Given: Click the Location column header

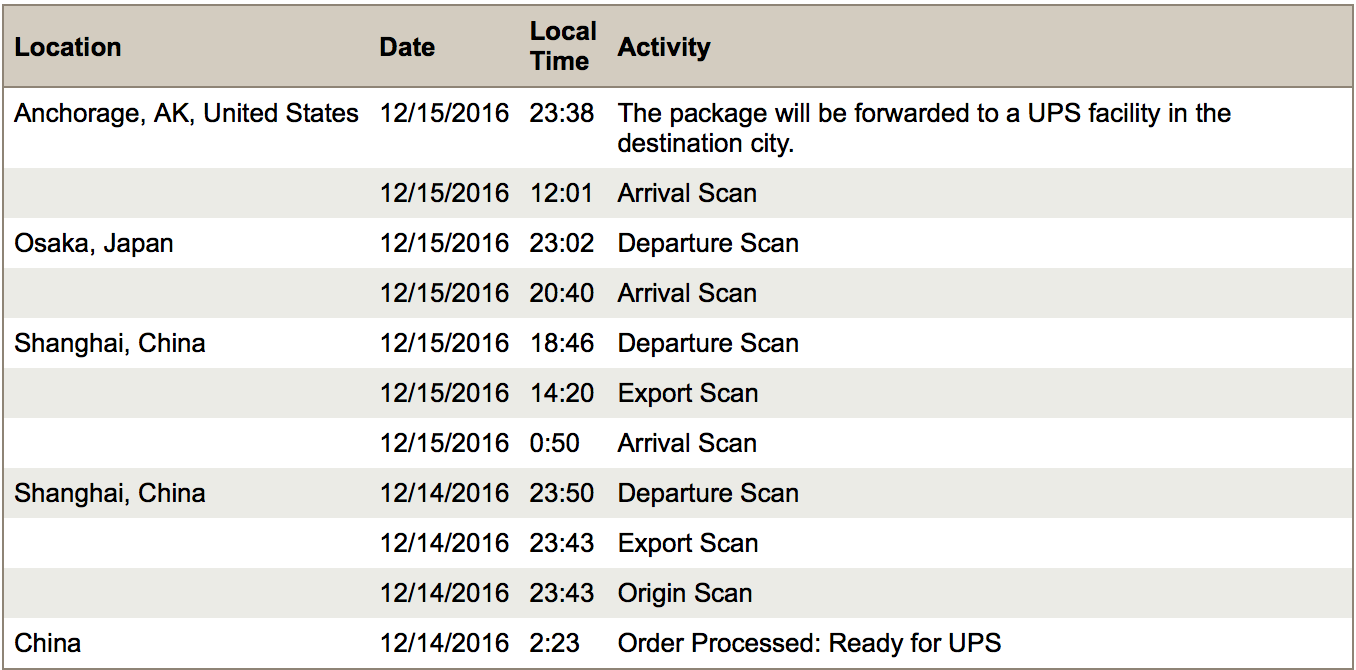Looking at the screenshot, I should tap(68, 47).
